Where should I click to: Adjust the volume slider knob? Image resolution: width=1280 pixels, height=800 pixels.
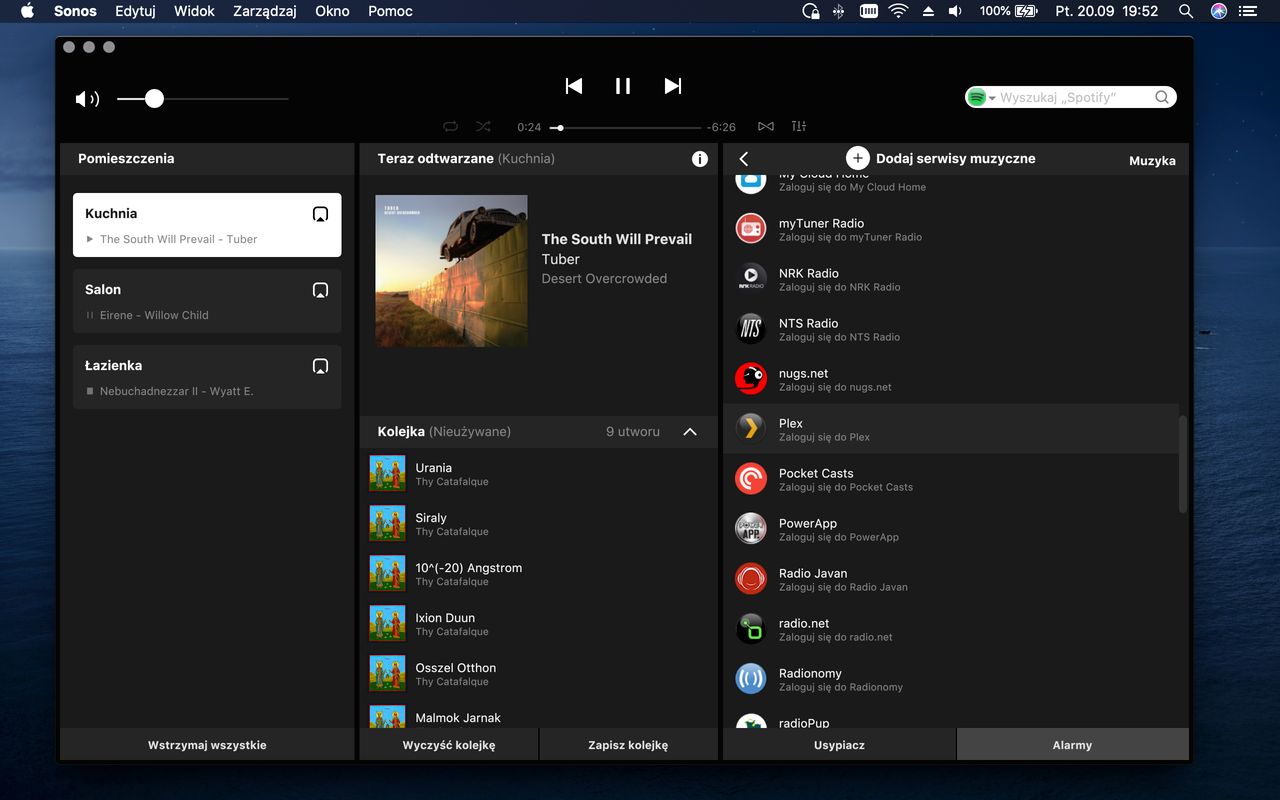(x=154, y=99)
